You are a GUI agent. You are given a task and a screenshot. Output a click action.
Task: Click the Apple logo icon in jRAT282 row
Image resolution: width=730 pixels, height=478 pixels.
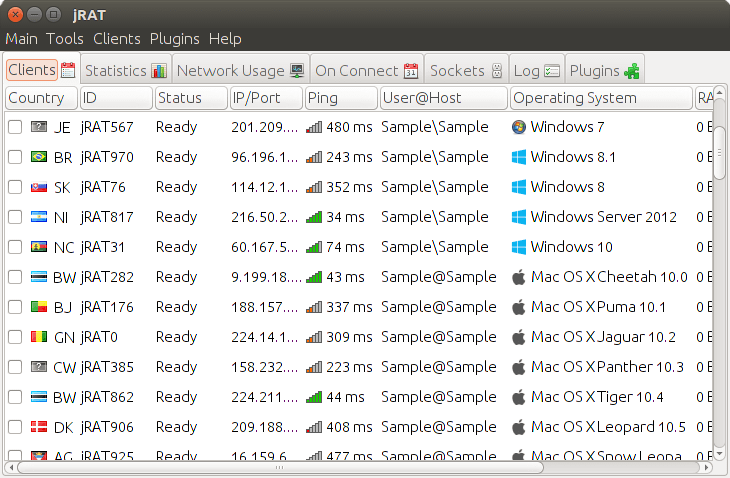[x=518, y=277]
